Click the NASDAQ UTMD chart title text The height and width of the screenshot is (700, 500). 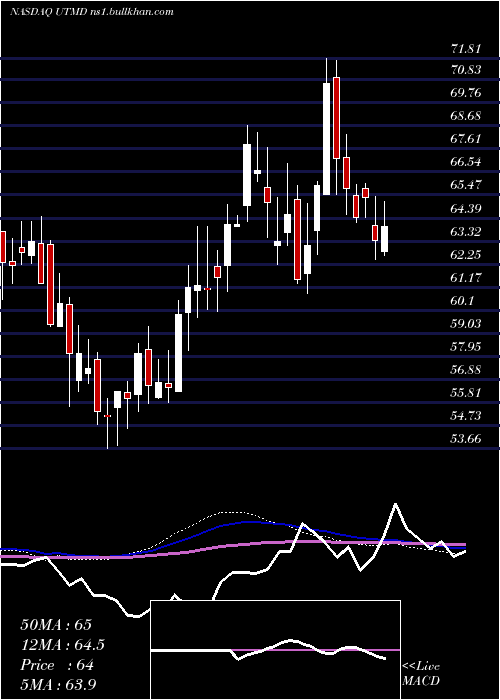(x=92, y=12)
